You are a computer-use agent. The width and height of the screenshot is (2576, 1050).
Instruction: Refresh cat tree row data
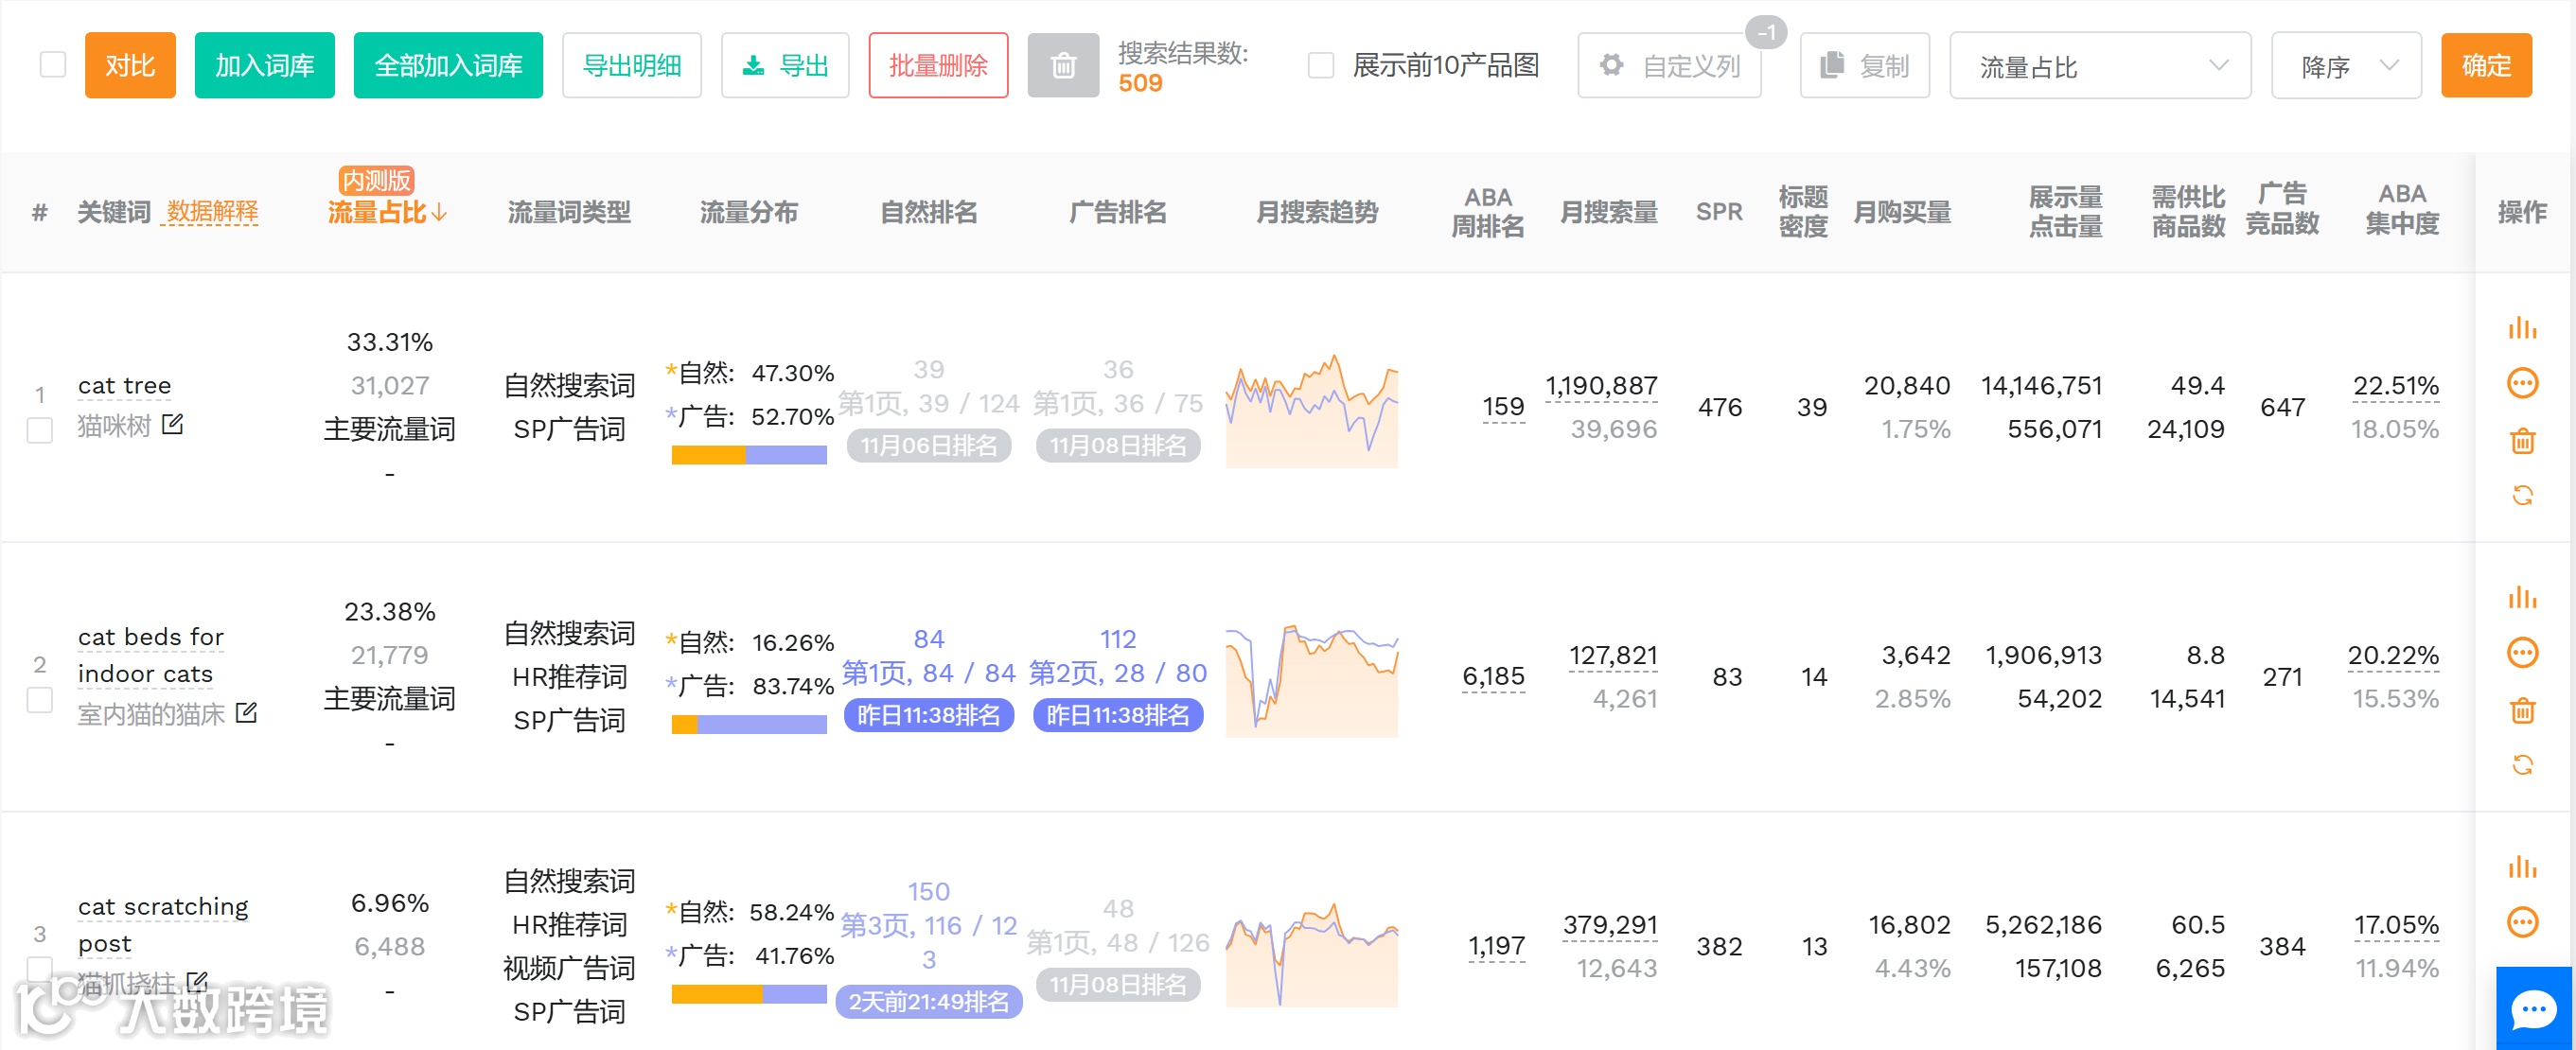click(2521, 495)
